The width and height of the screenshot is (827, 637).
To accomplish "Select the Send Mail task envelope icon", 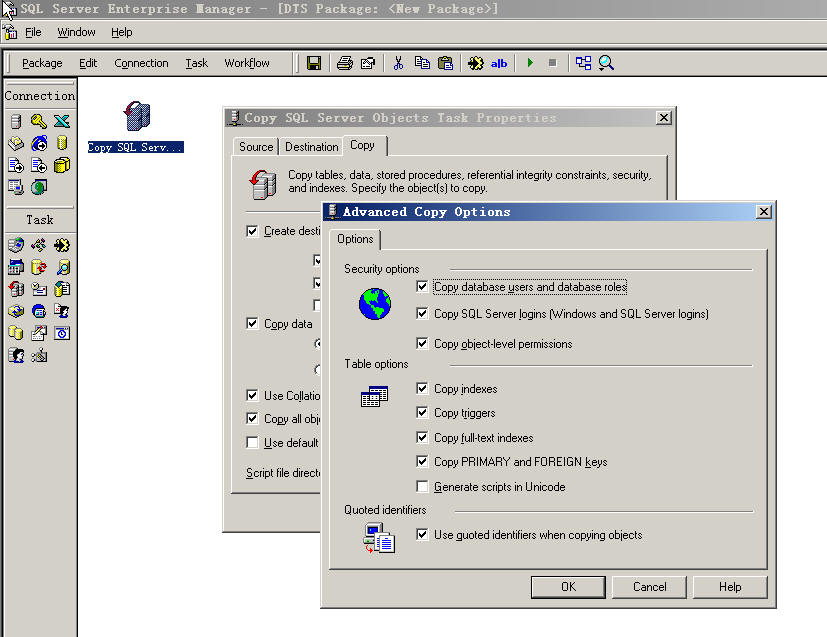I will (x=39, y=289).
